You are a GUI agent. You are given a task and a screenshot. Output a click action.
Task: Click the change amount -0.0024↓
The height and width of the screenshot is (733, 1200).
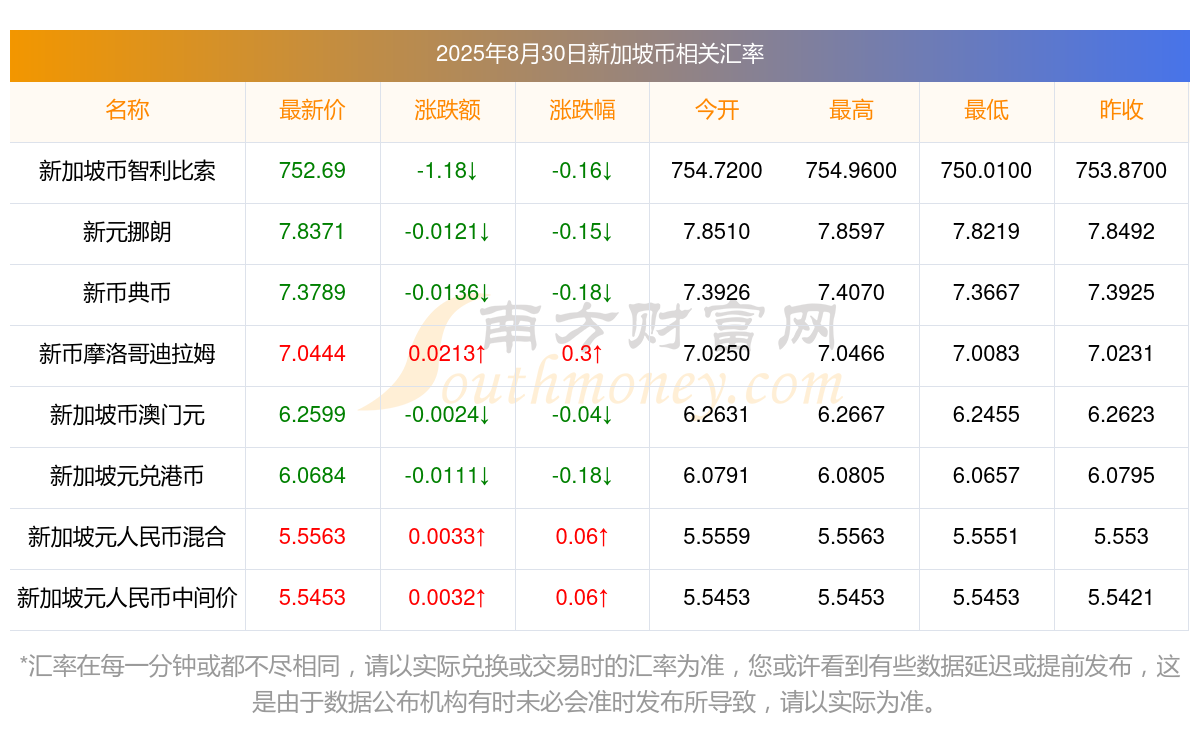point(447,415)
